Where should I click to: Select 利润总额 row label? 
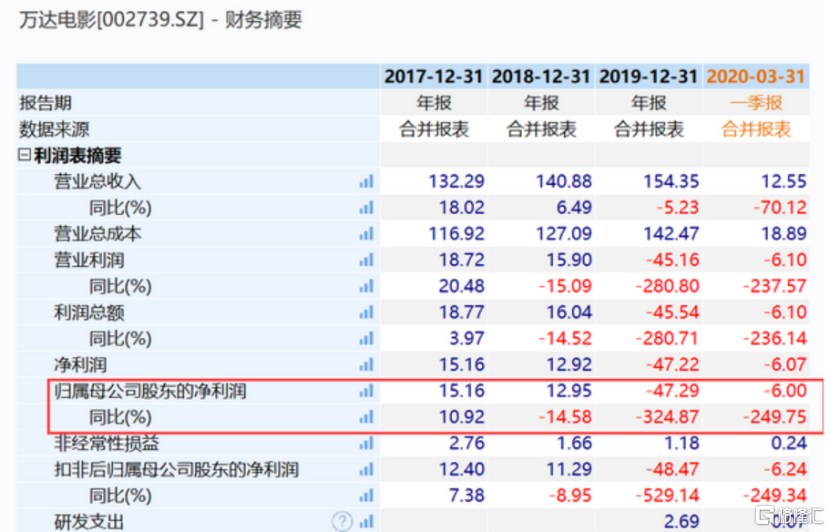pyautogui.click(x=89, y=312)
